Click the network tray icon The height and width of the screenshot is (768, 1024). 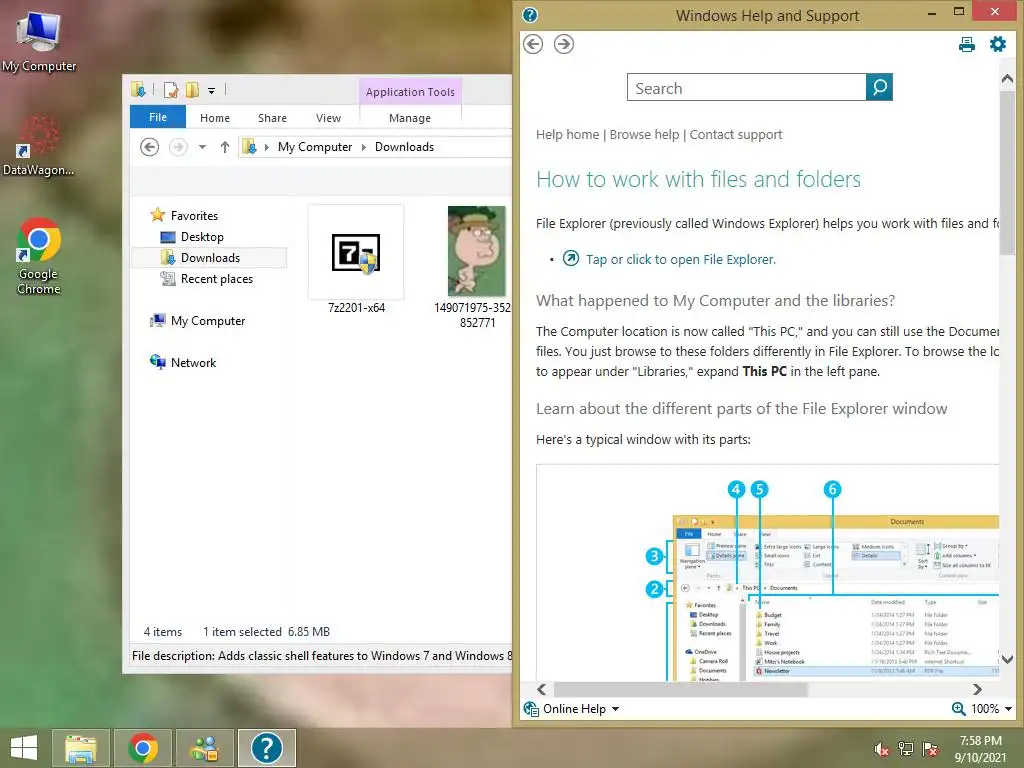click(x=906, y=749)
